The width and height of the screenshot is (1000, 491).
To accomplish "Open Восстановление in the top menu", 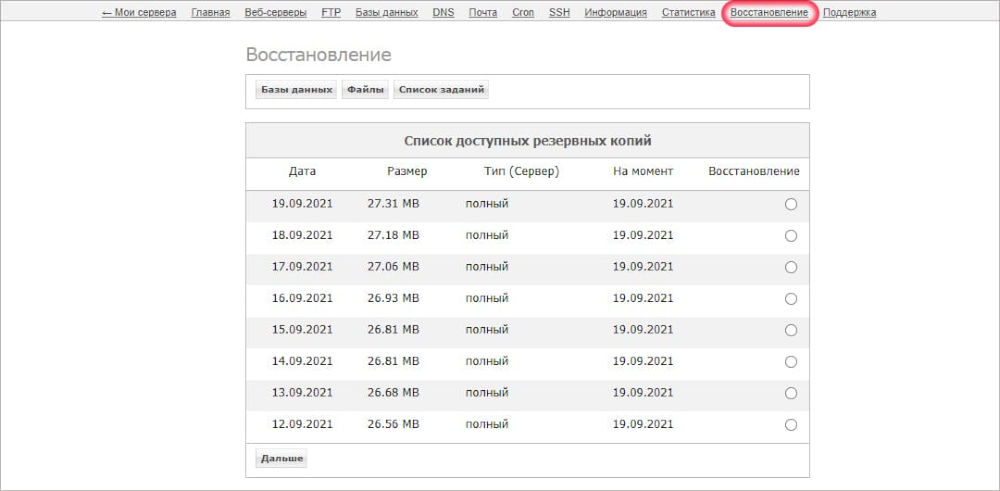I will (x=769, y=12).
